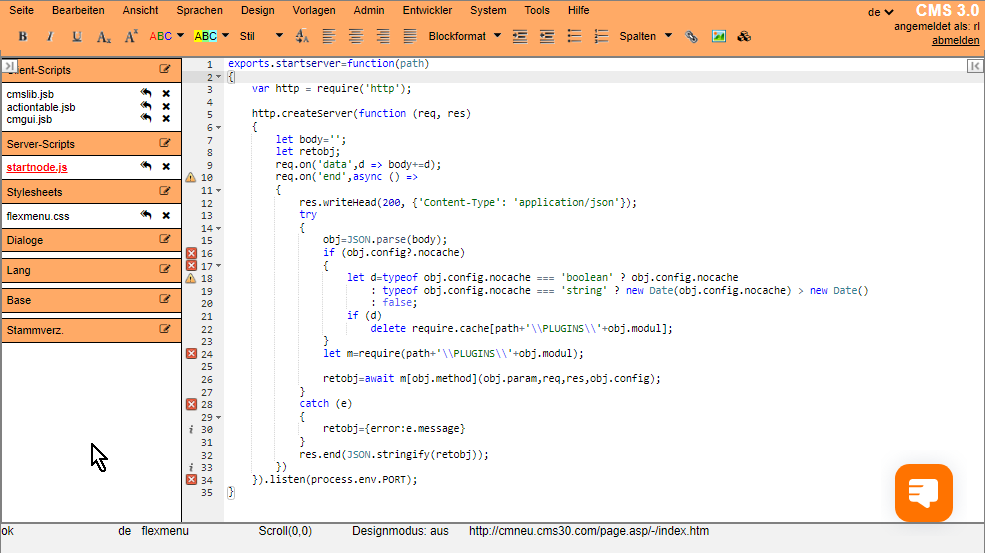Open the startnode.js file link
Image resolution: width=985 pixels, height=553 pixels.
click(37, 167)
